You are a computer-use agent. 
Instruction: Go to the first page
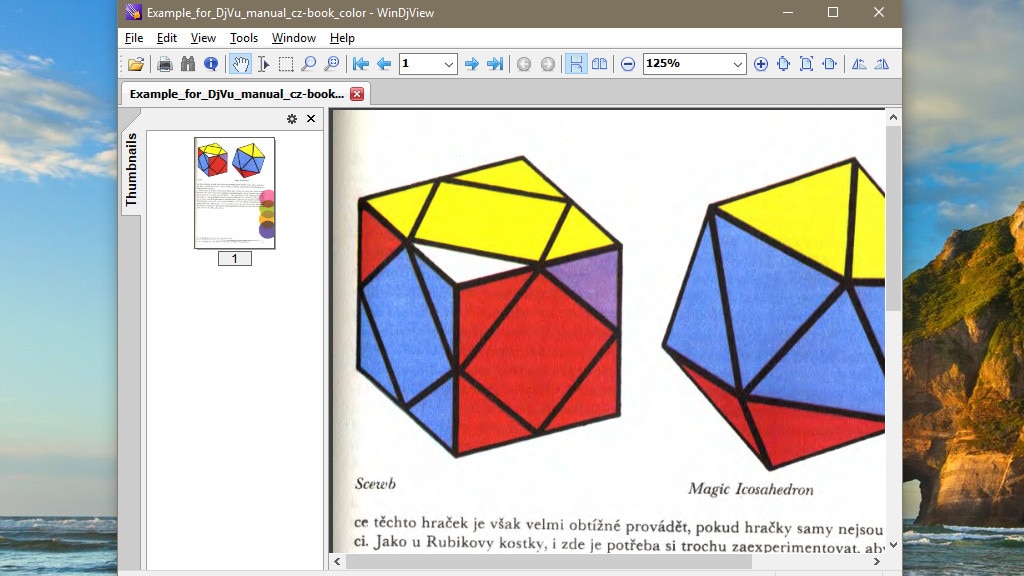tap(361, 64)
